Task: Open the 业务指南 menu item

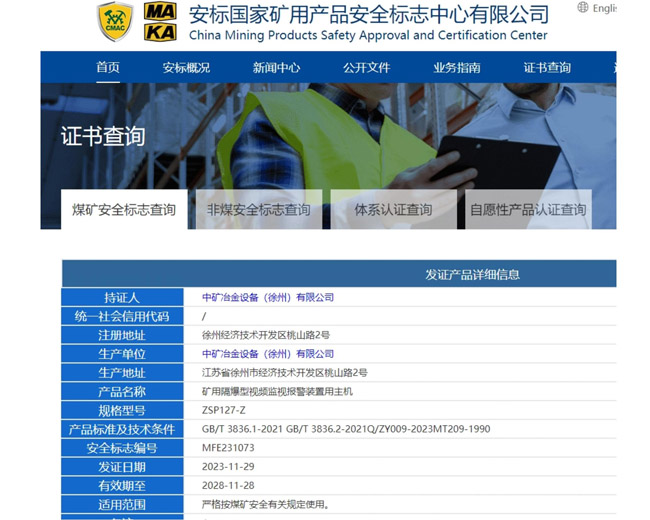Action: 456,68
